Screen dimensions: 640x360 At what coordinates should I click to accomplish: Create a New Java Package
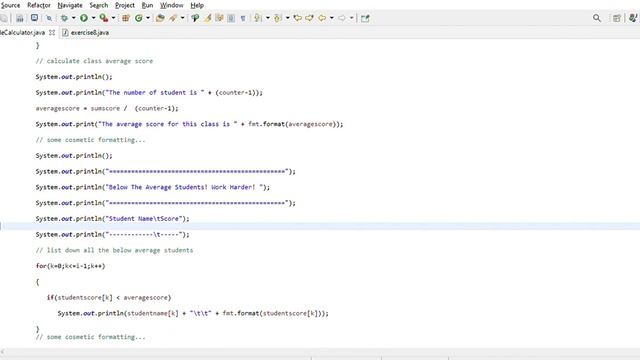126,18
